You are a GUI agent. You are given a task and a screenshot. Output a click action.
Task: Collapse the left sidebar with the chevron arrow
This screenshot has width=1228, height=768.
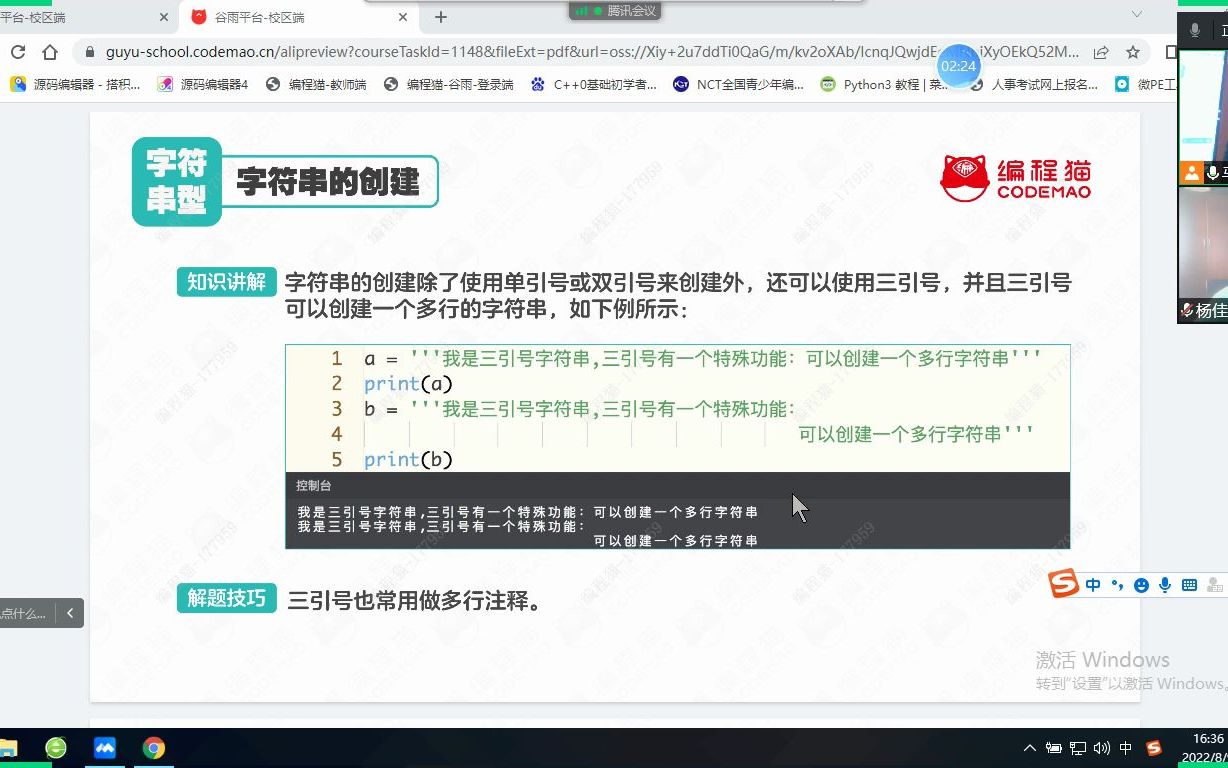point(70,613)
